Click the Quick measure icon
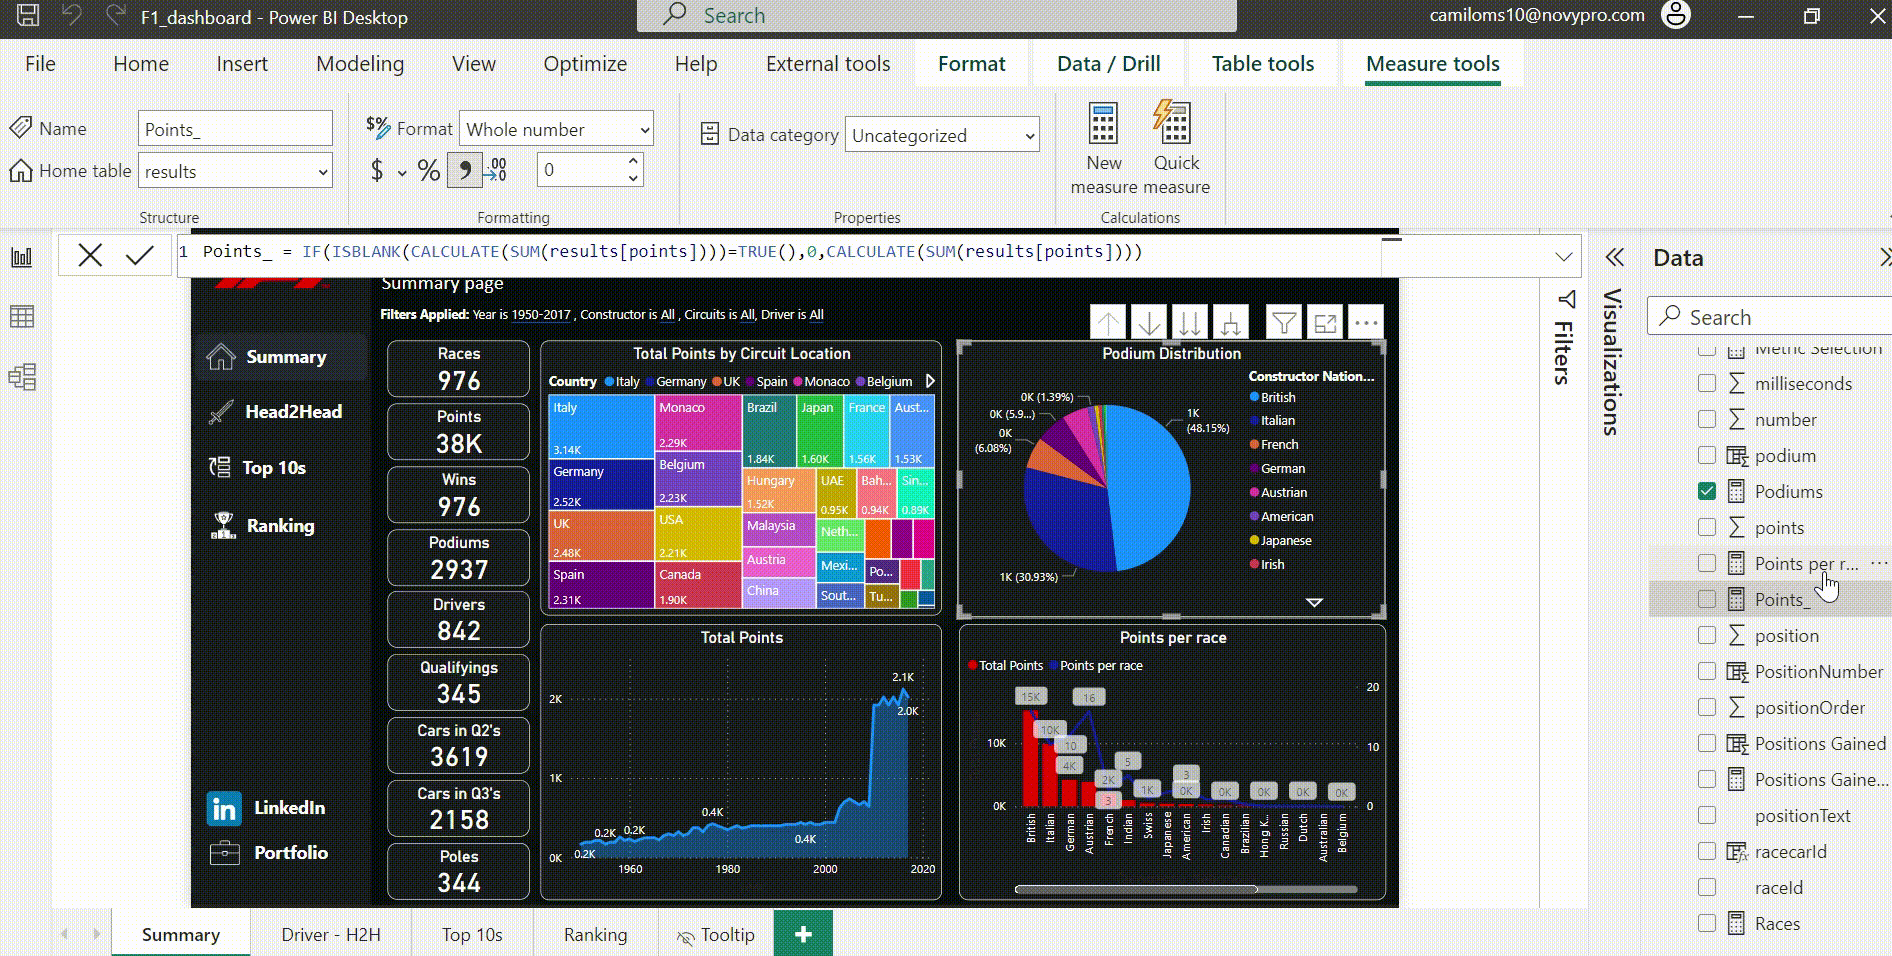 tap(1176, 148)
